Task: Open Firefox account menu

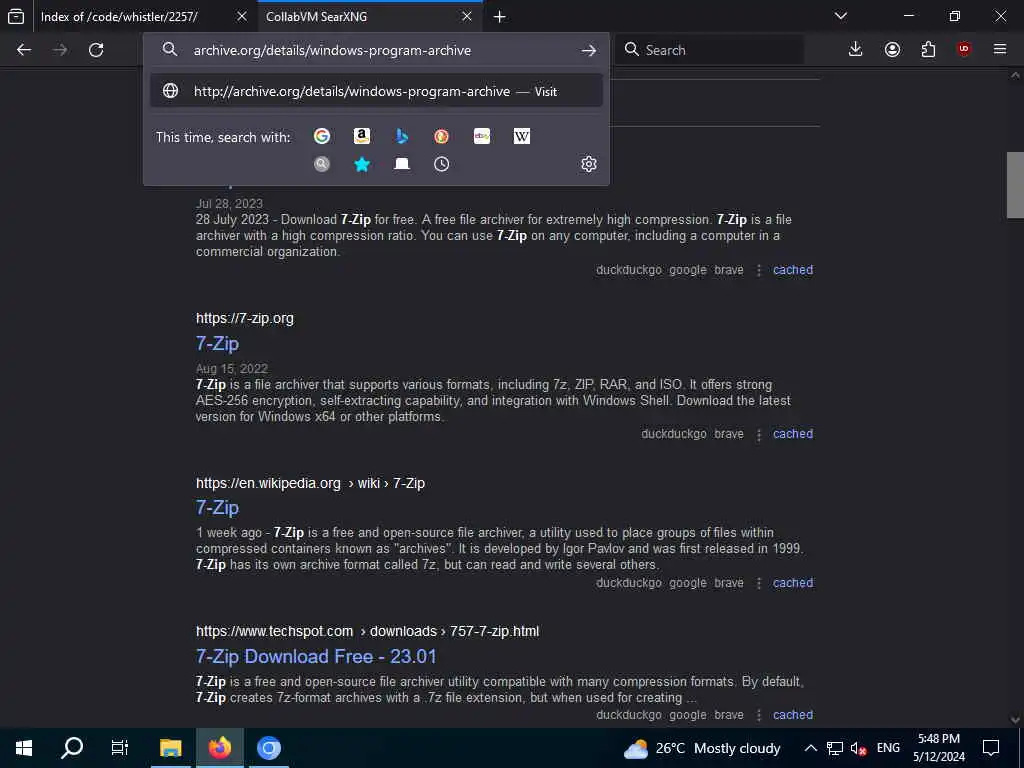Action: (892, 50)
